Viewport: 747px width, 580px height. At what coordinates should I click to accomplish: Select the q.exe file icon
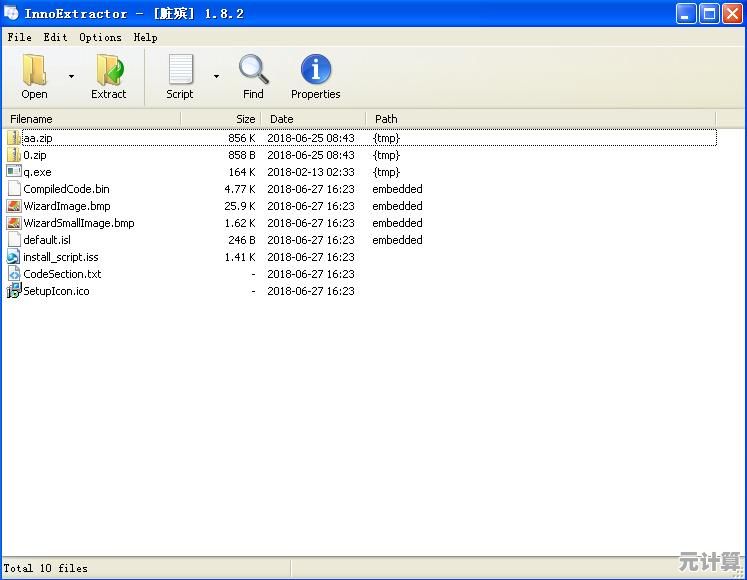tap(14, 172)
